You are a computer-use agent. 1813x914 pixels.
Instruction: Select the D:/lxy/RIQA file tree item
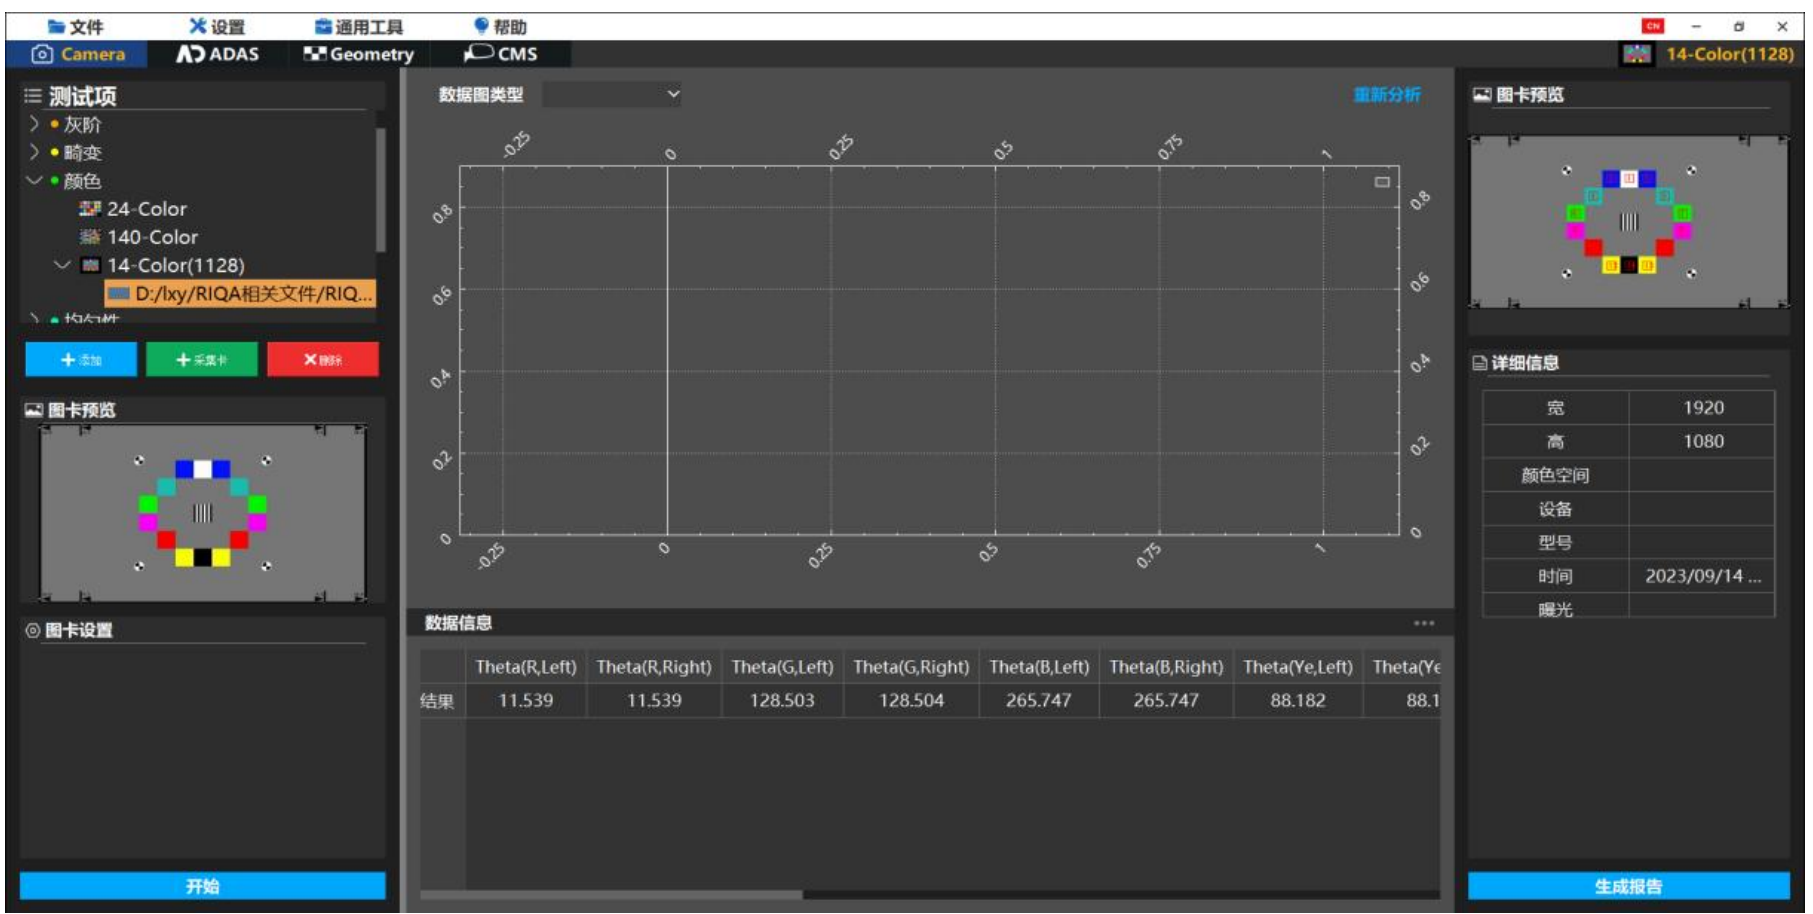point(240,294)
